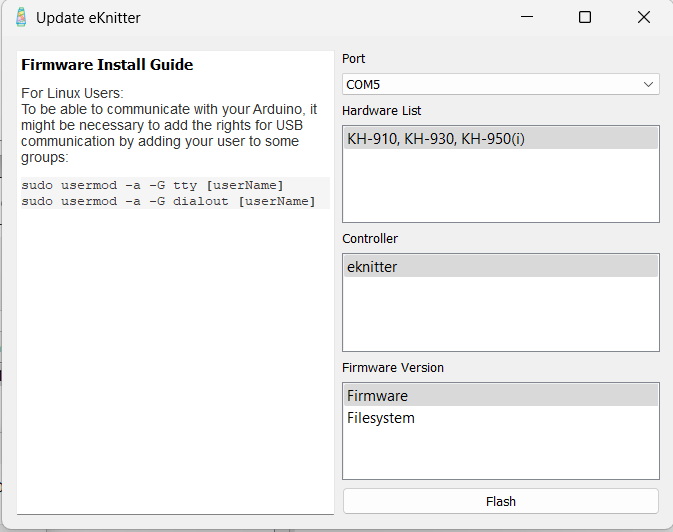
Task: Select Firmware in Firmware Version list
Action: tap(377, 396)
